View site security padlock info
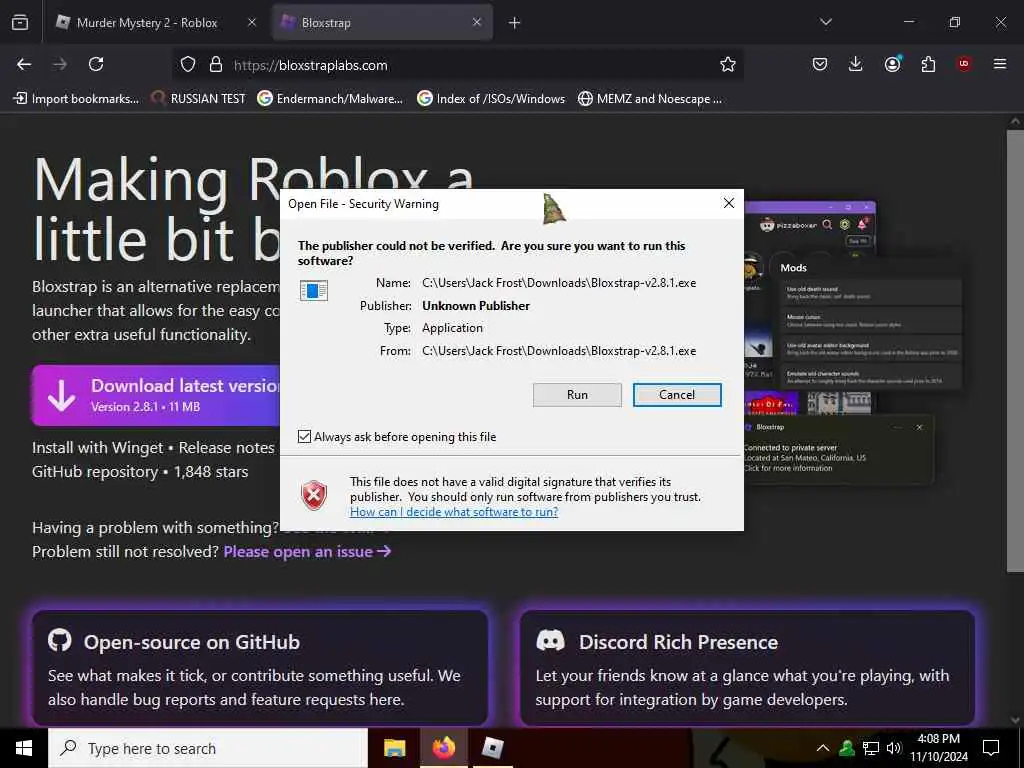The width and height of the screenshot is (1024, 768). 216,65
